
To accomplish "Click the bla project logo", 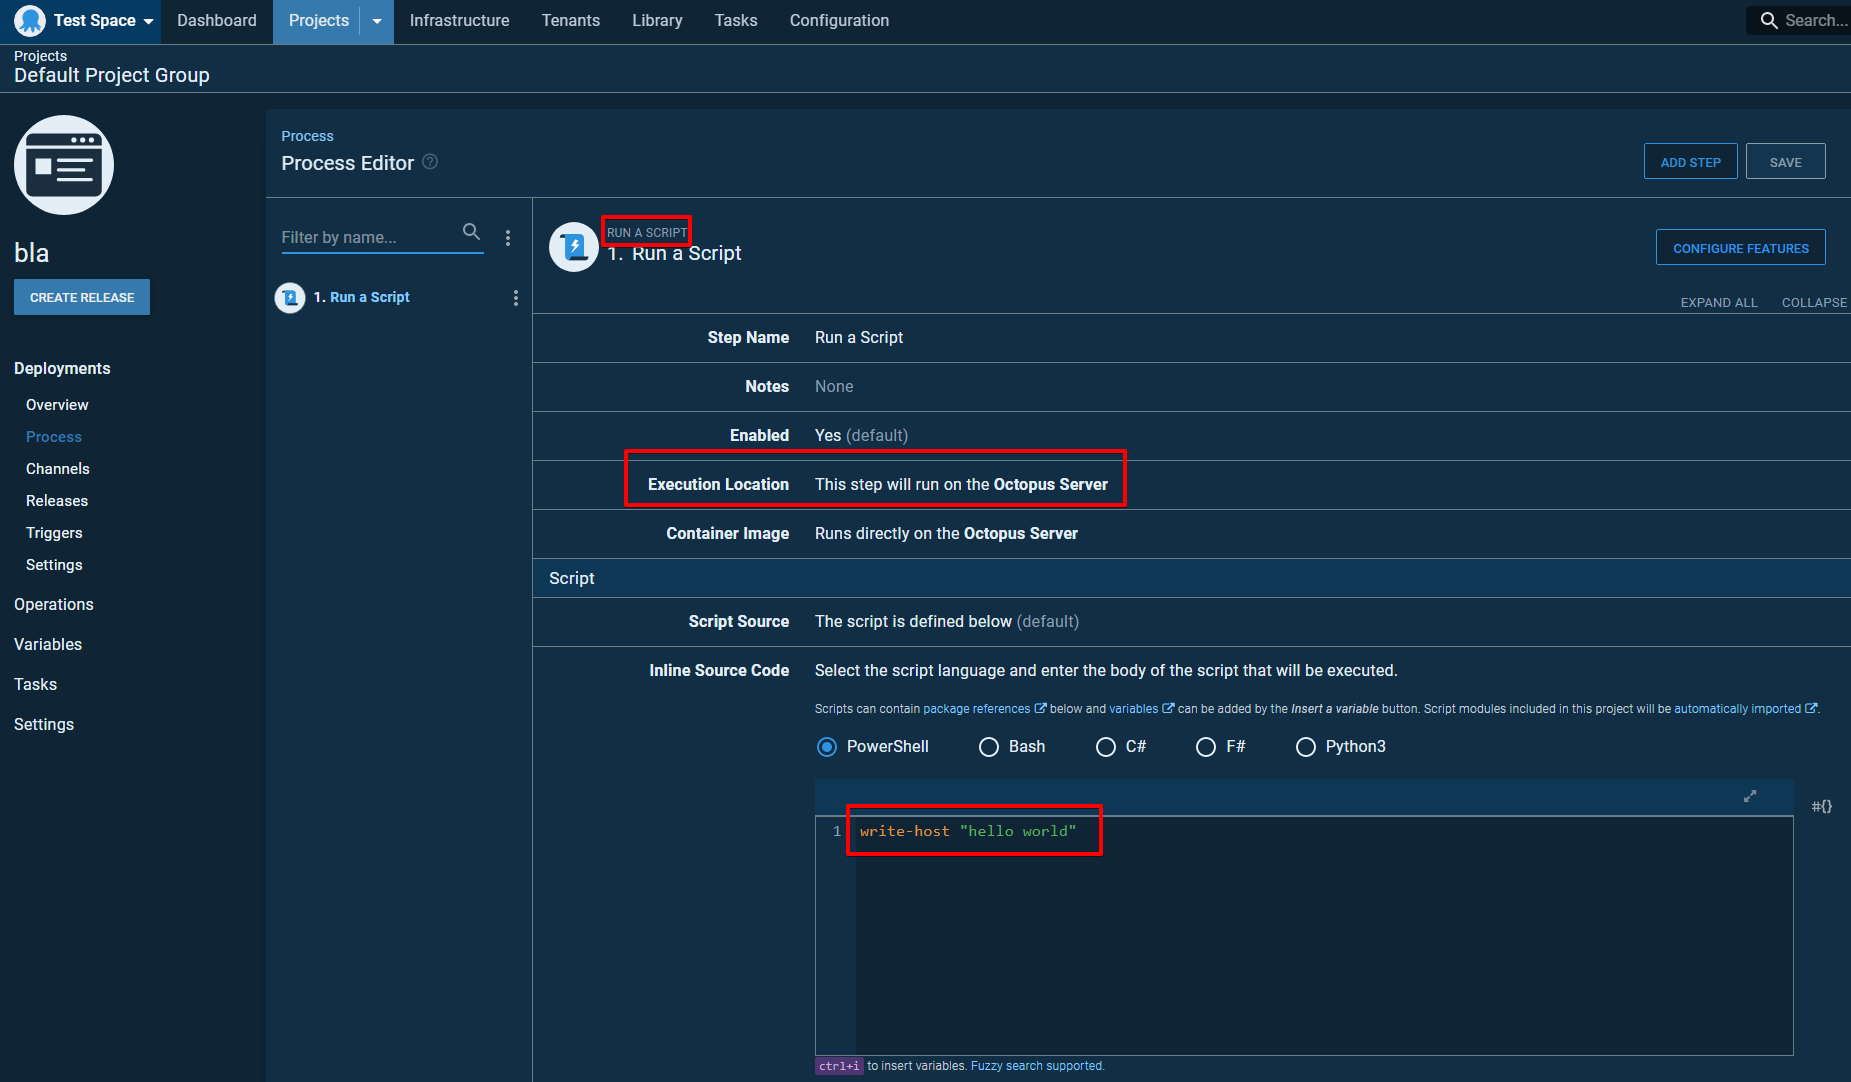I will click(x=64, y=165).
